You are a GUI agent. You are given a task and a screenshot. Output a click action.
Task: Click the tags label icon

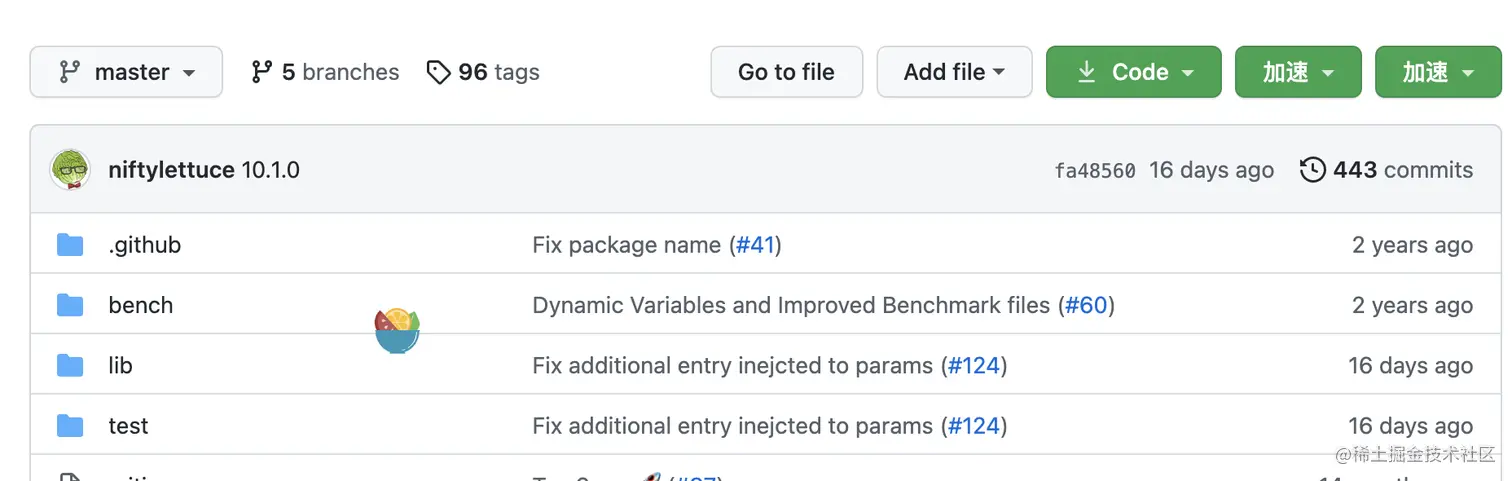[438, 72]
